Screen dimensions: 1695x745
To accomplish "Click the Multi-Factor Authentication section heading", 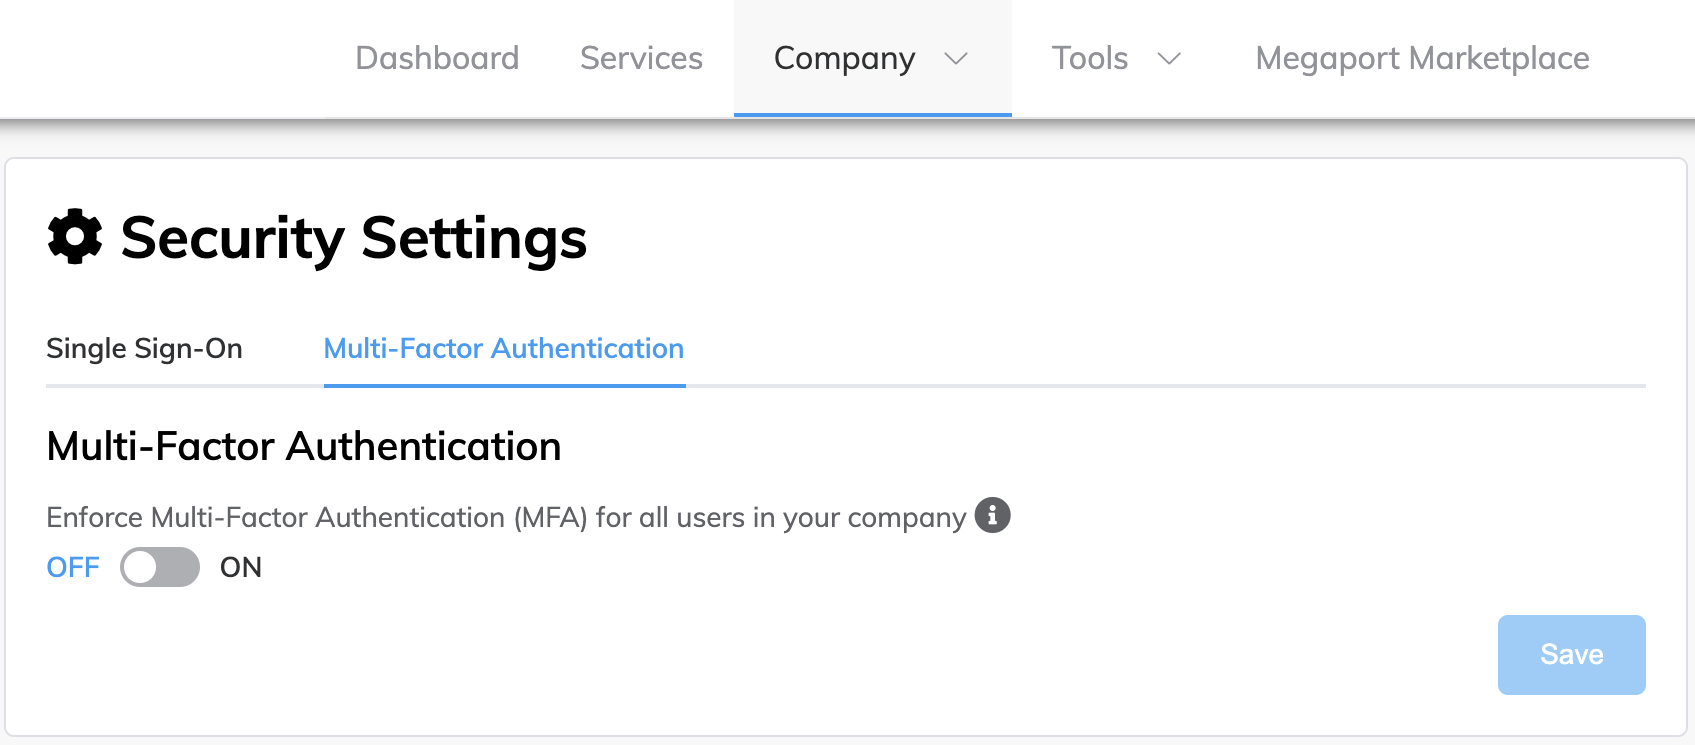I will [x=304, y=446].
